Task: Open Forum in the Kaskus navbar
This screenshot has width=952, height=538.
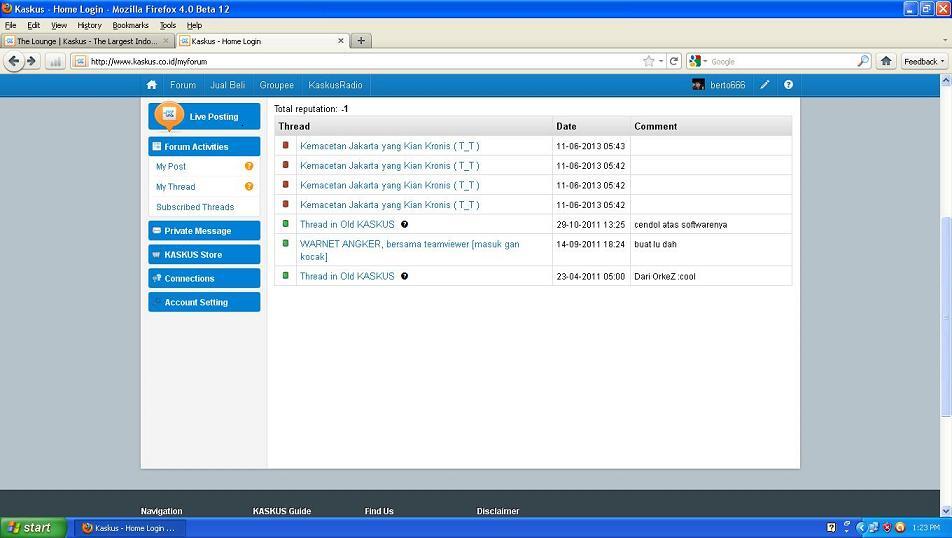Action: pyautogui.click(x=183, y=85)
